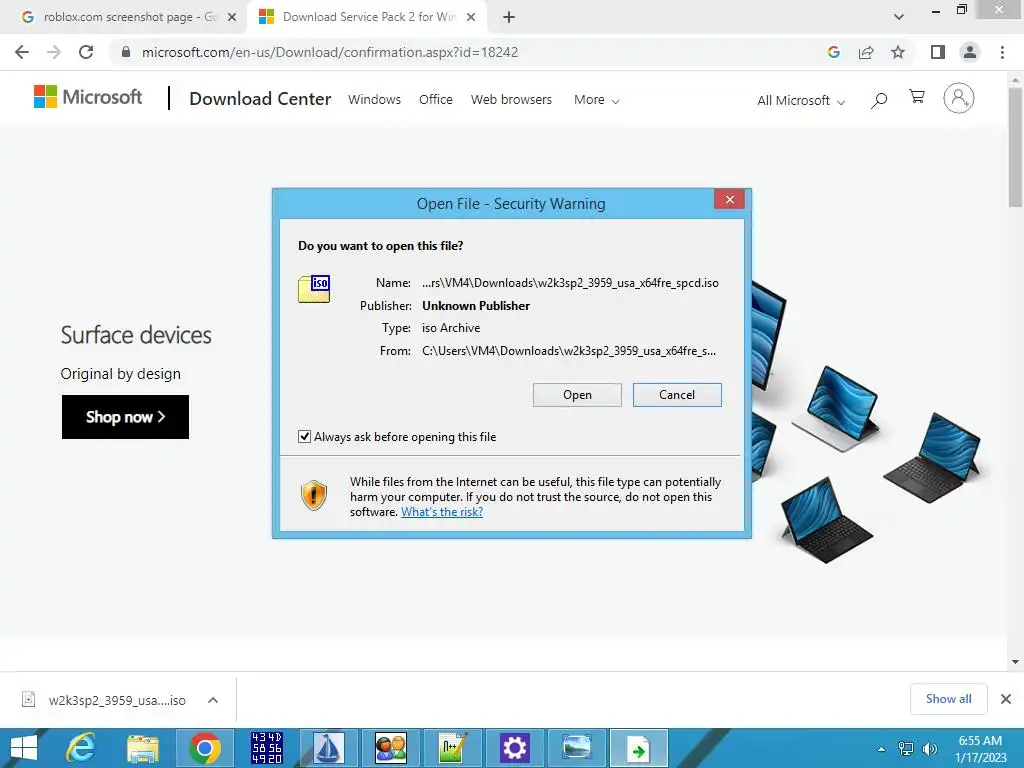Viewport: 1024px width, 768px height.
Task: Click the share page icon
Action: 866,52
